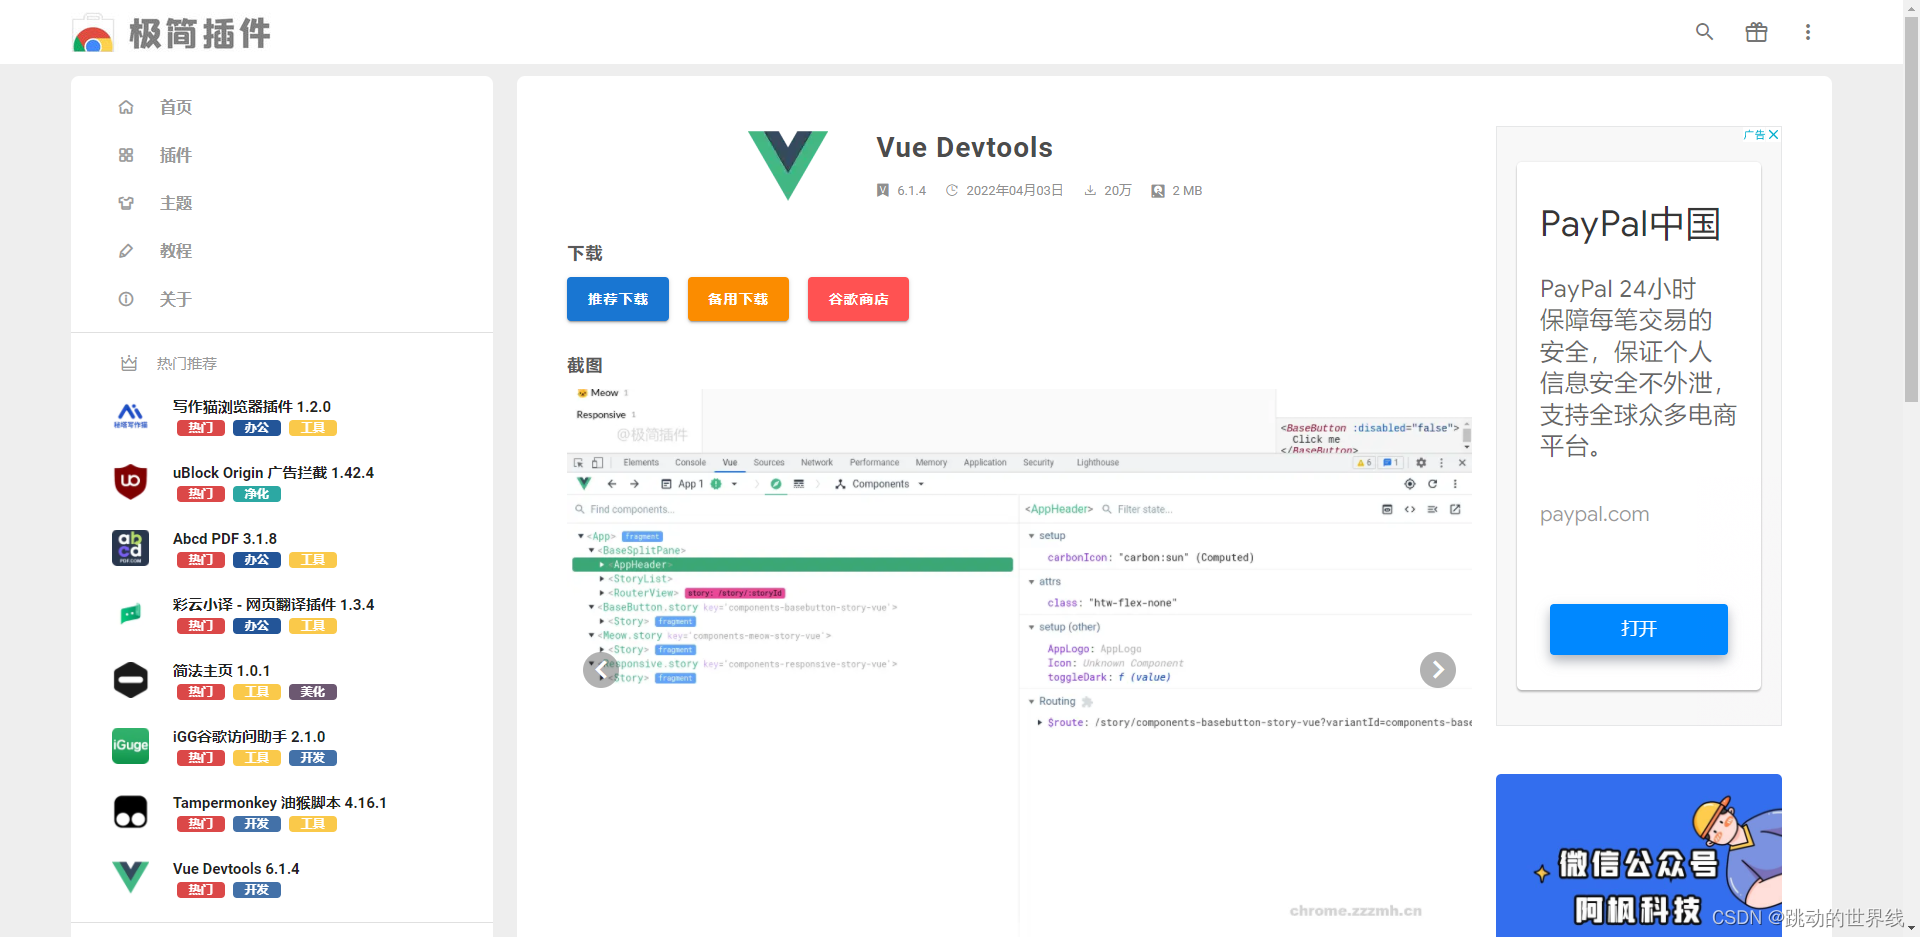Click the large Vue Devtools logo
Screen dimensions: 1920x937
(x=788, y=165)
